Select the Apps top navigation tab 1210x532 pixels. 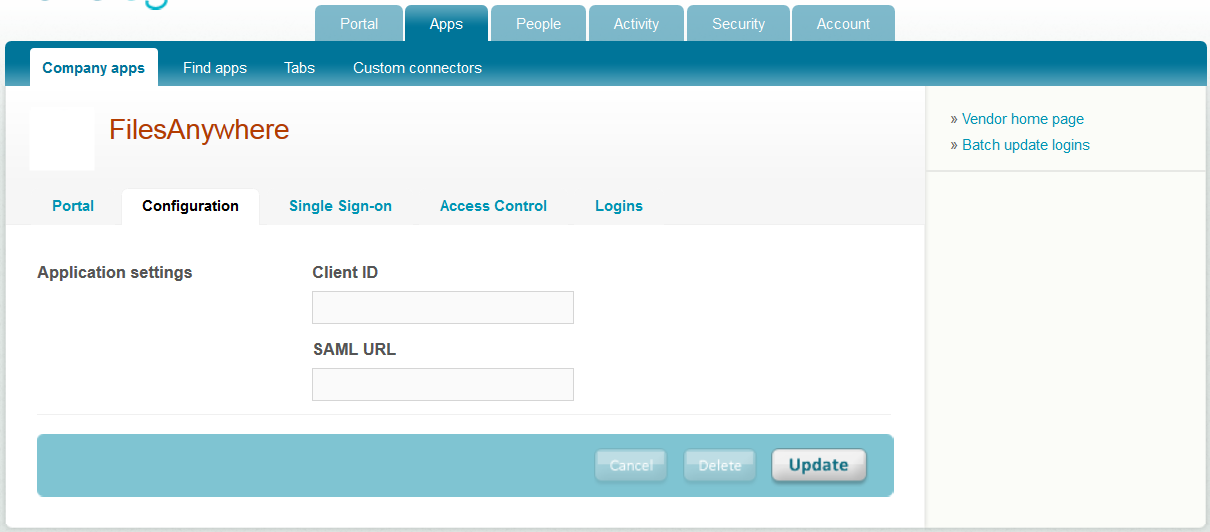(446, 24)
